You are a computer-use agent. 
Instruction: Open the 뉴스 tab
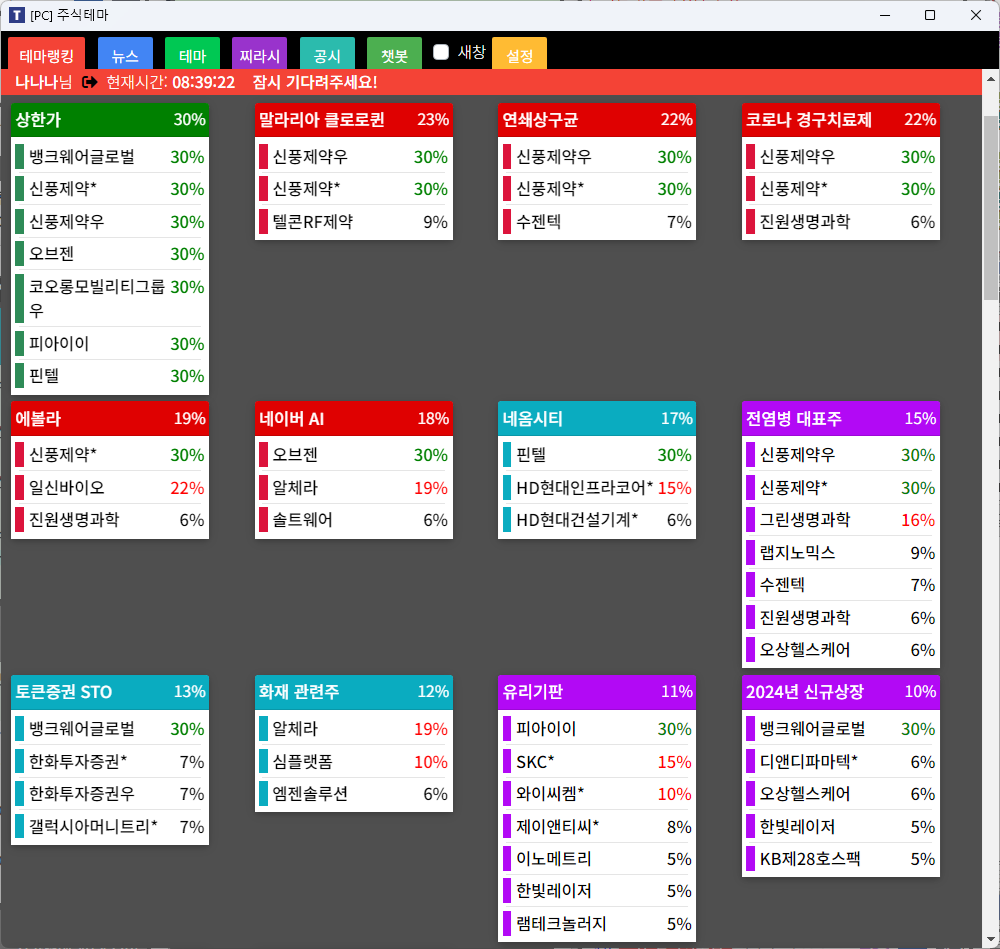click(126, 54)
